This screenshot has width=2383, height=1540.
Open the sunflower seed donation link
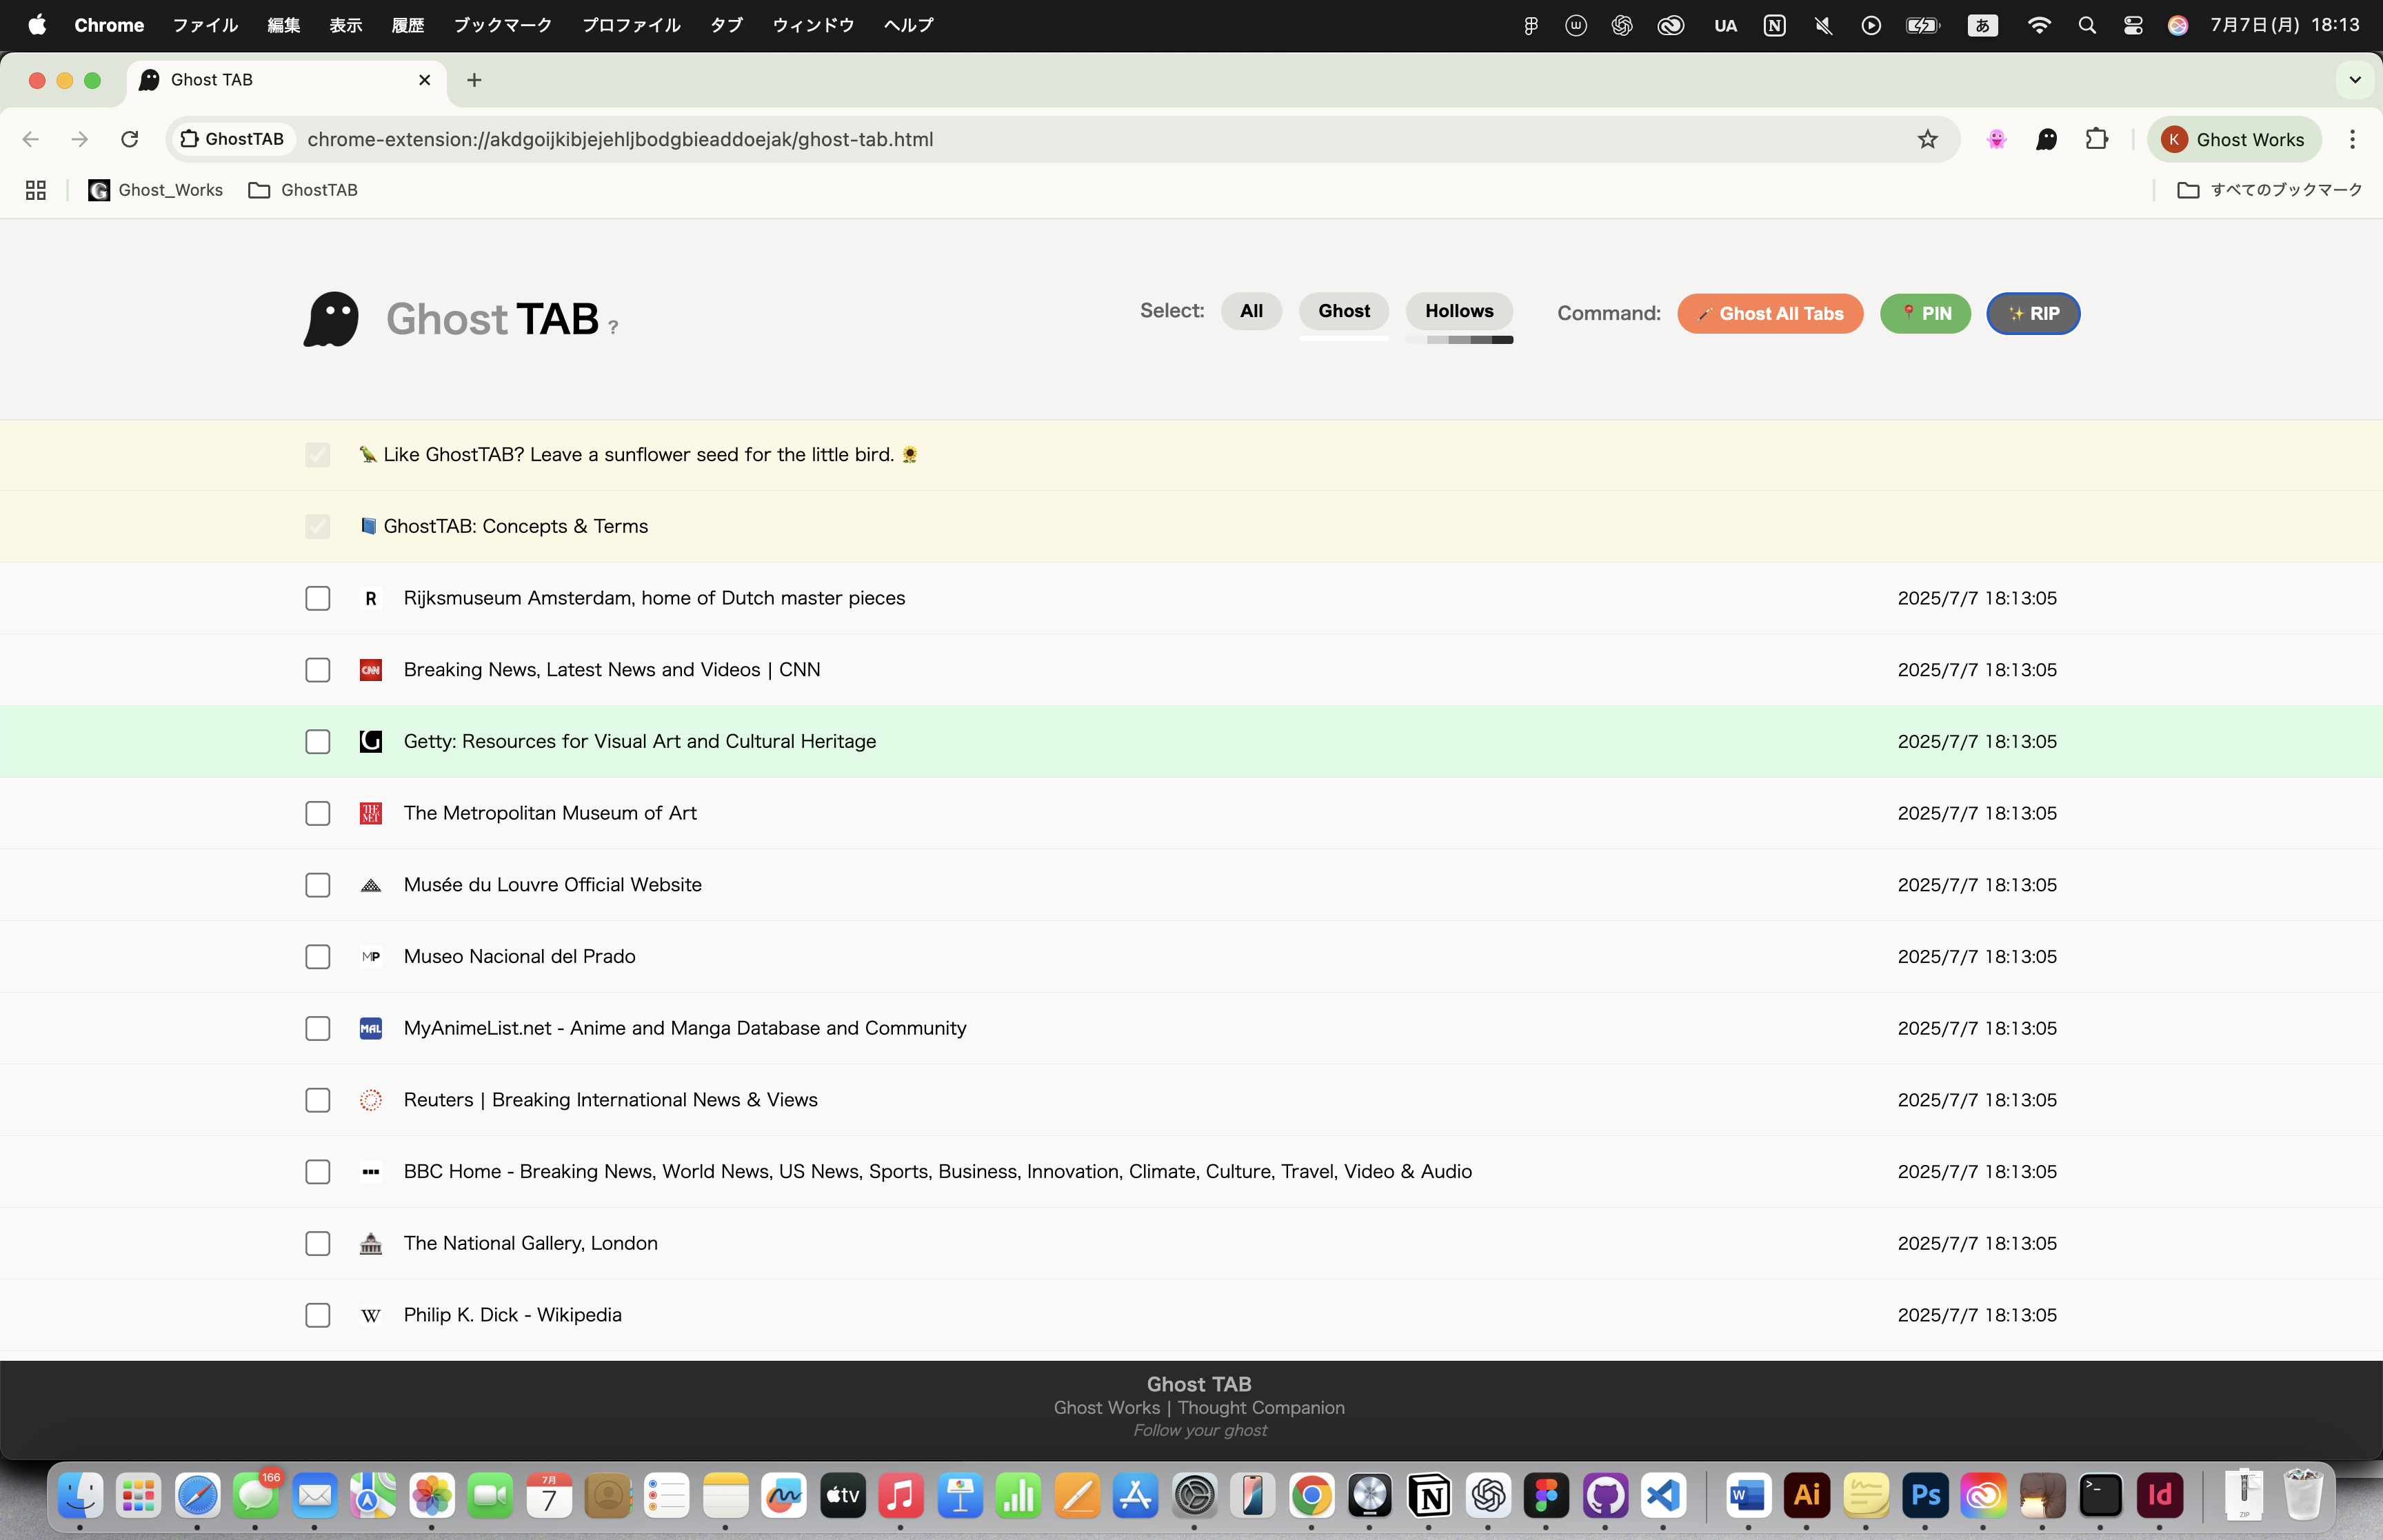pyautogui.click(x=639, y=455)
